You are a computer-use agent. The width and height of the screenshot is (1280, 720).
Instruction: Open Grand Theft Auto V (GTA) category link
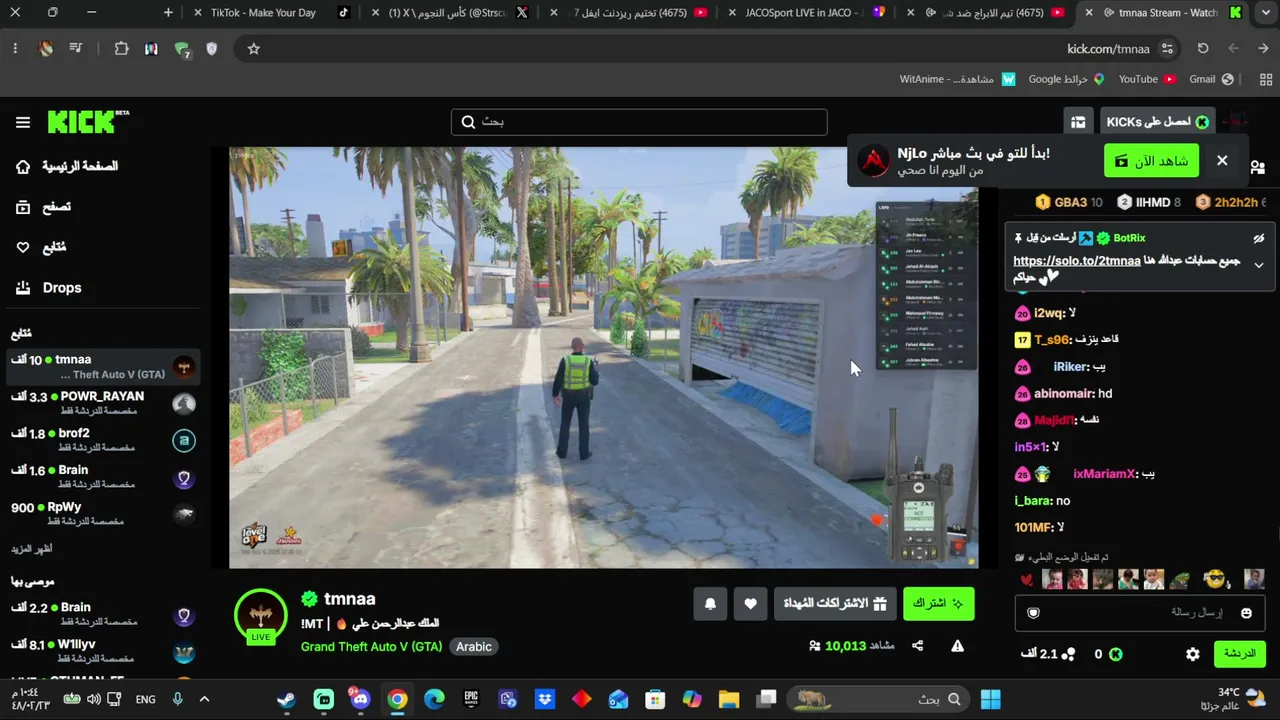(x=371, y=647)
